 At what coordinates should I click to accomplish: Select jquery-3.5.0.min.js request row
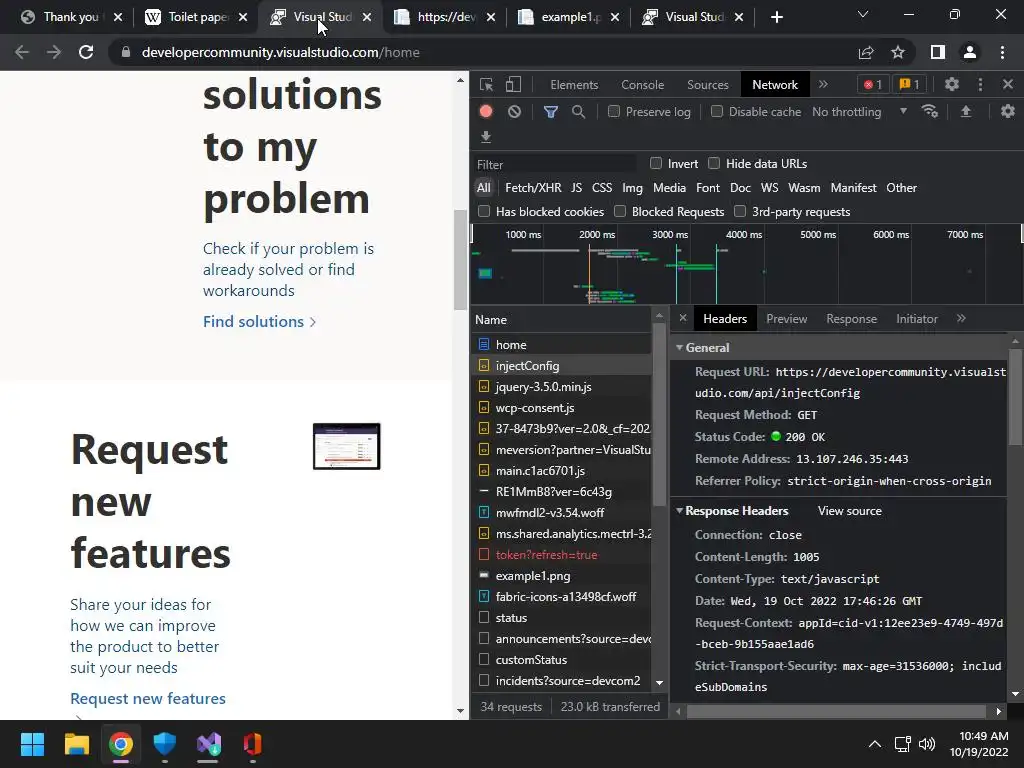point(562,387)
